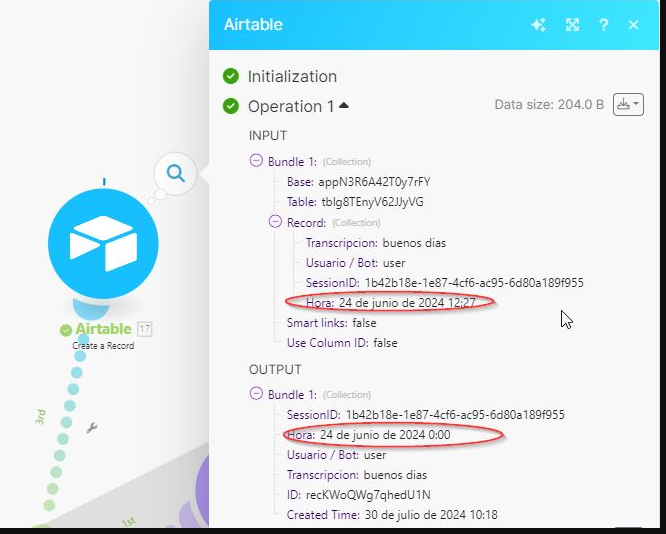Expand the Airtable panel to full screen
The width and height of the screenshot is (666, 534).
(x=572, y=25)
